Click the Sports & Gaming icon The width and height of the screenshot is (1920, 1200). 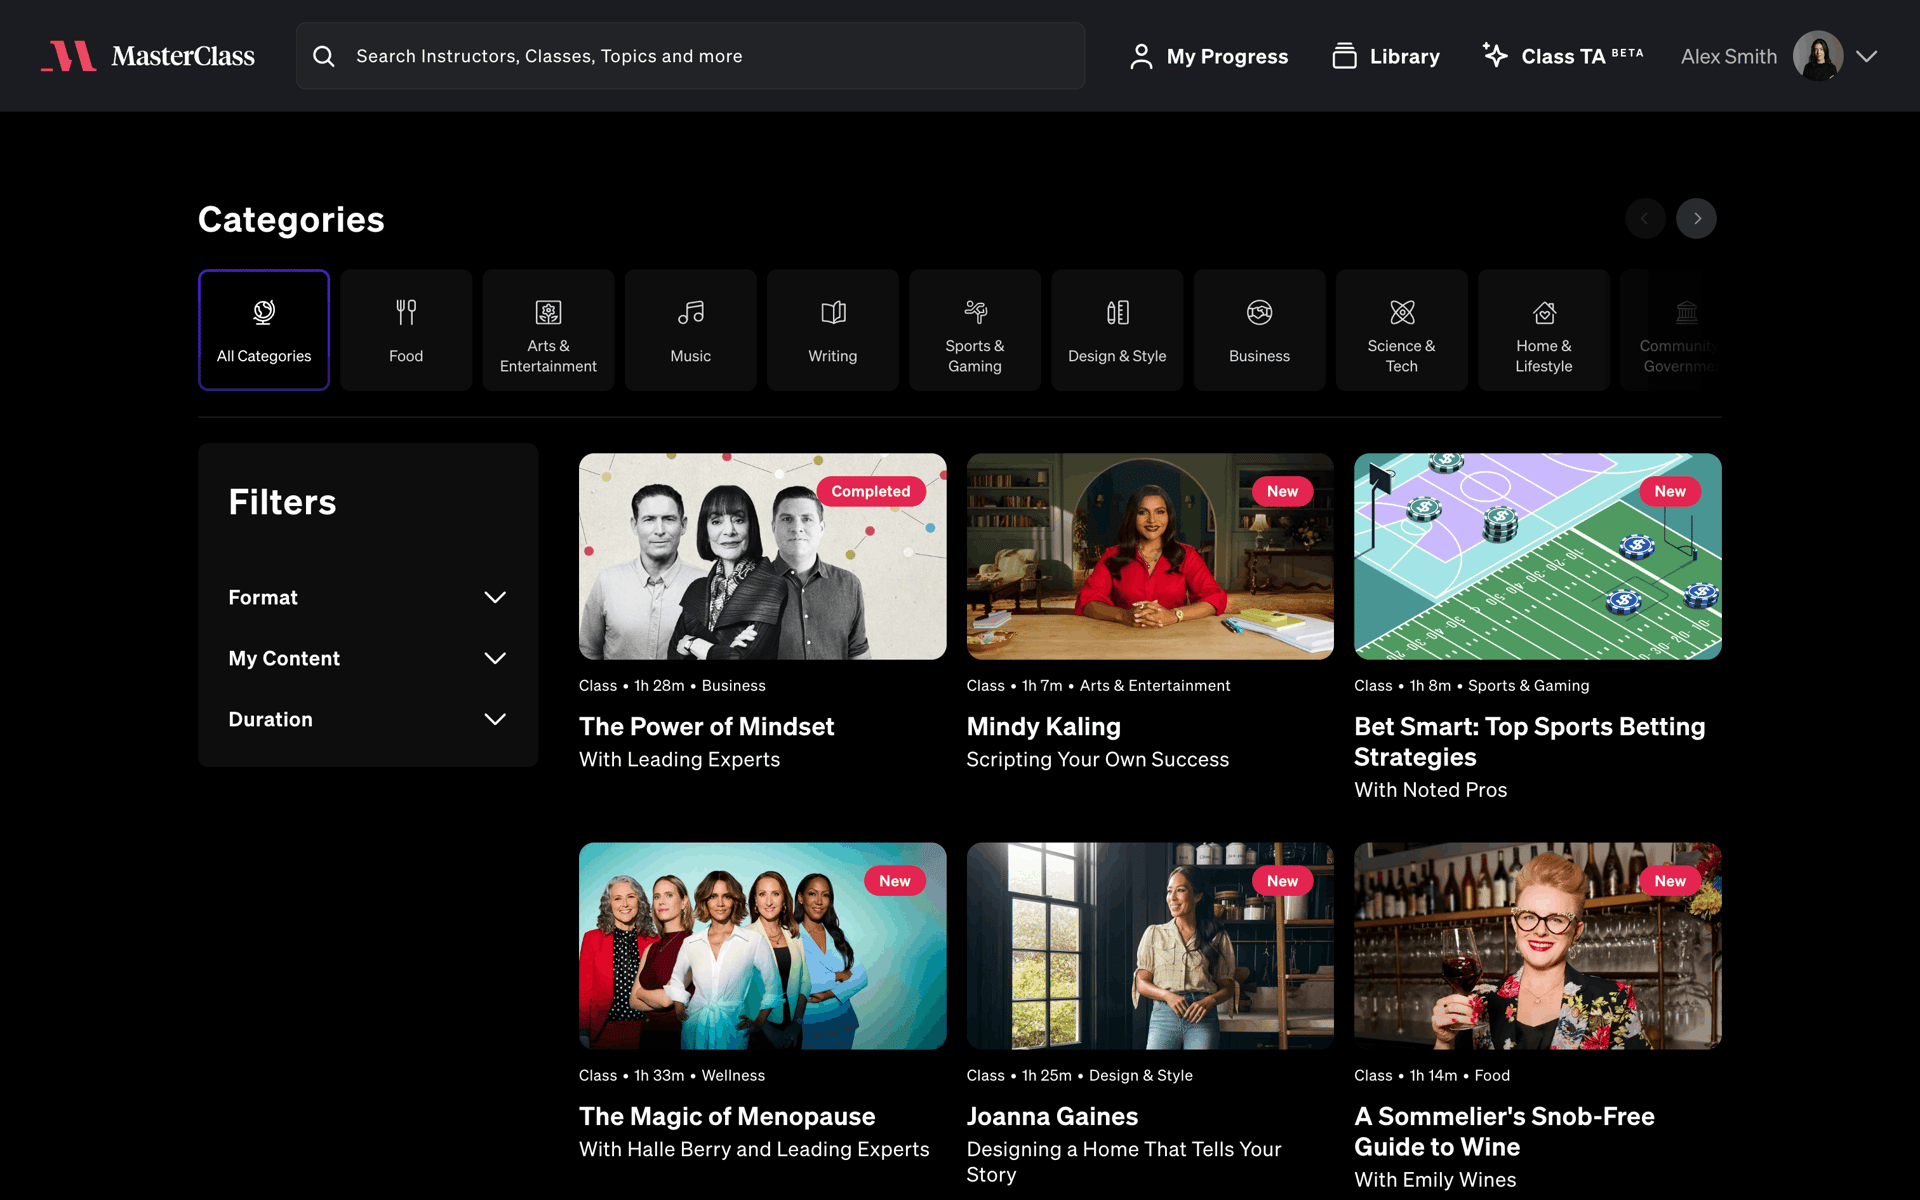click(975, 312)
